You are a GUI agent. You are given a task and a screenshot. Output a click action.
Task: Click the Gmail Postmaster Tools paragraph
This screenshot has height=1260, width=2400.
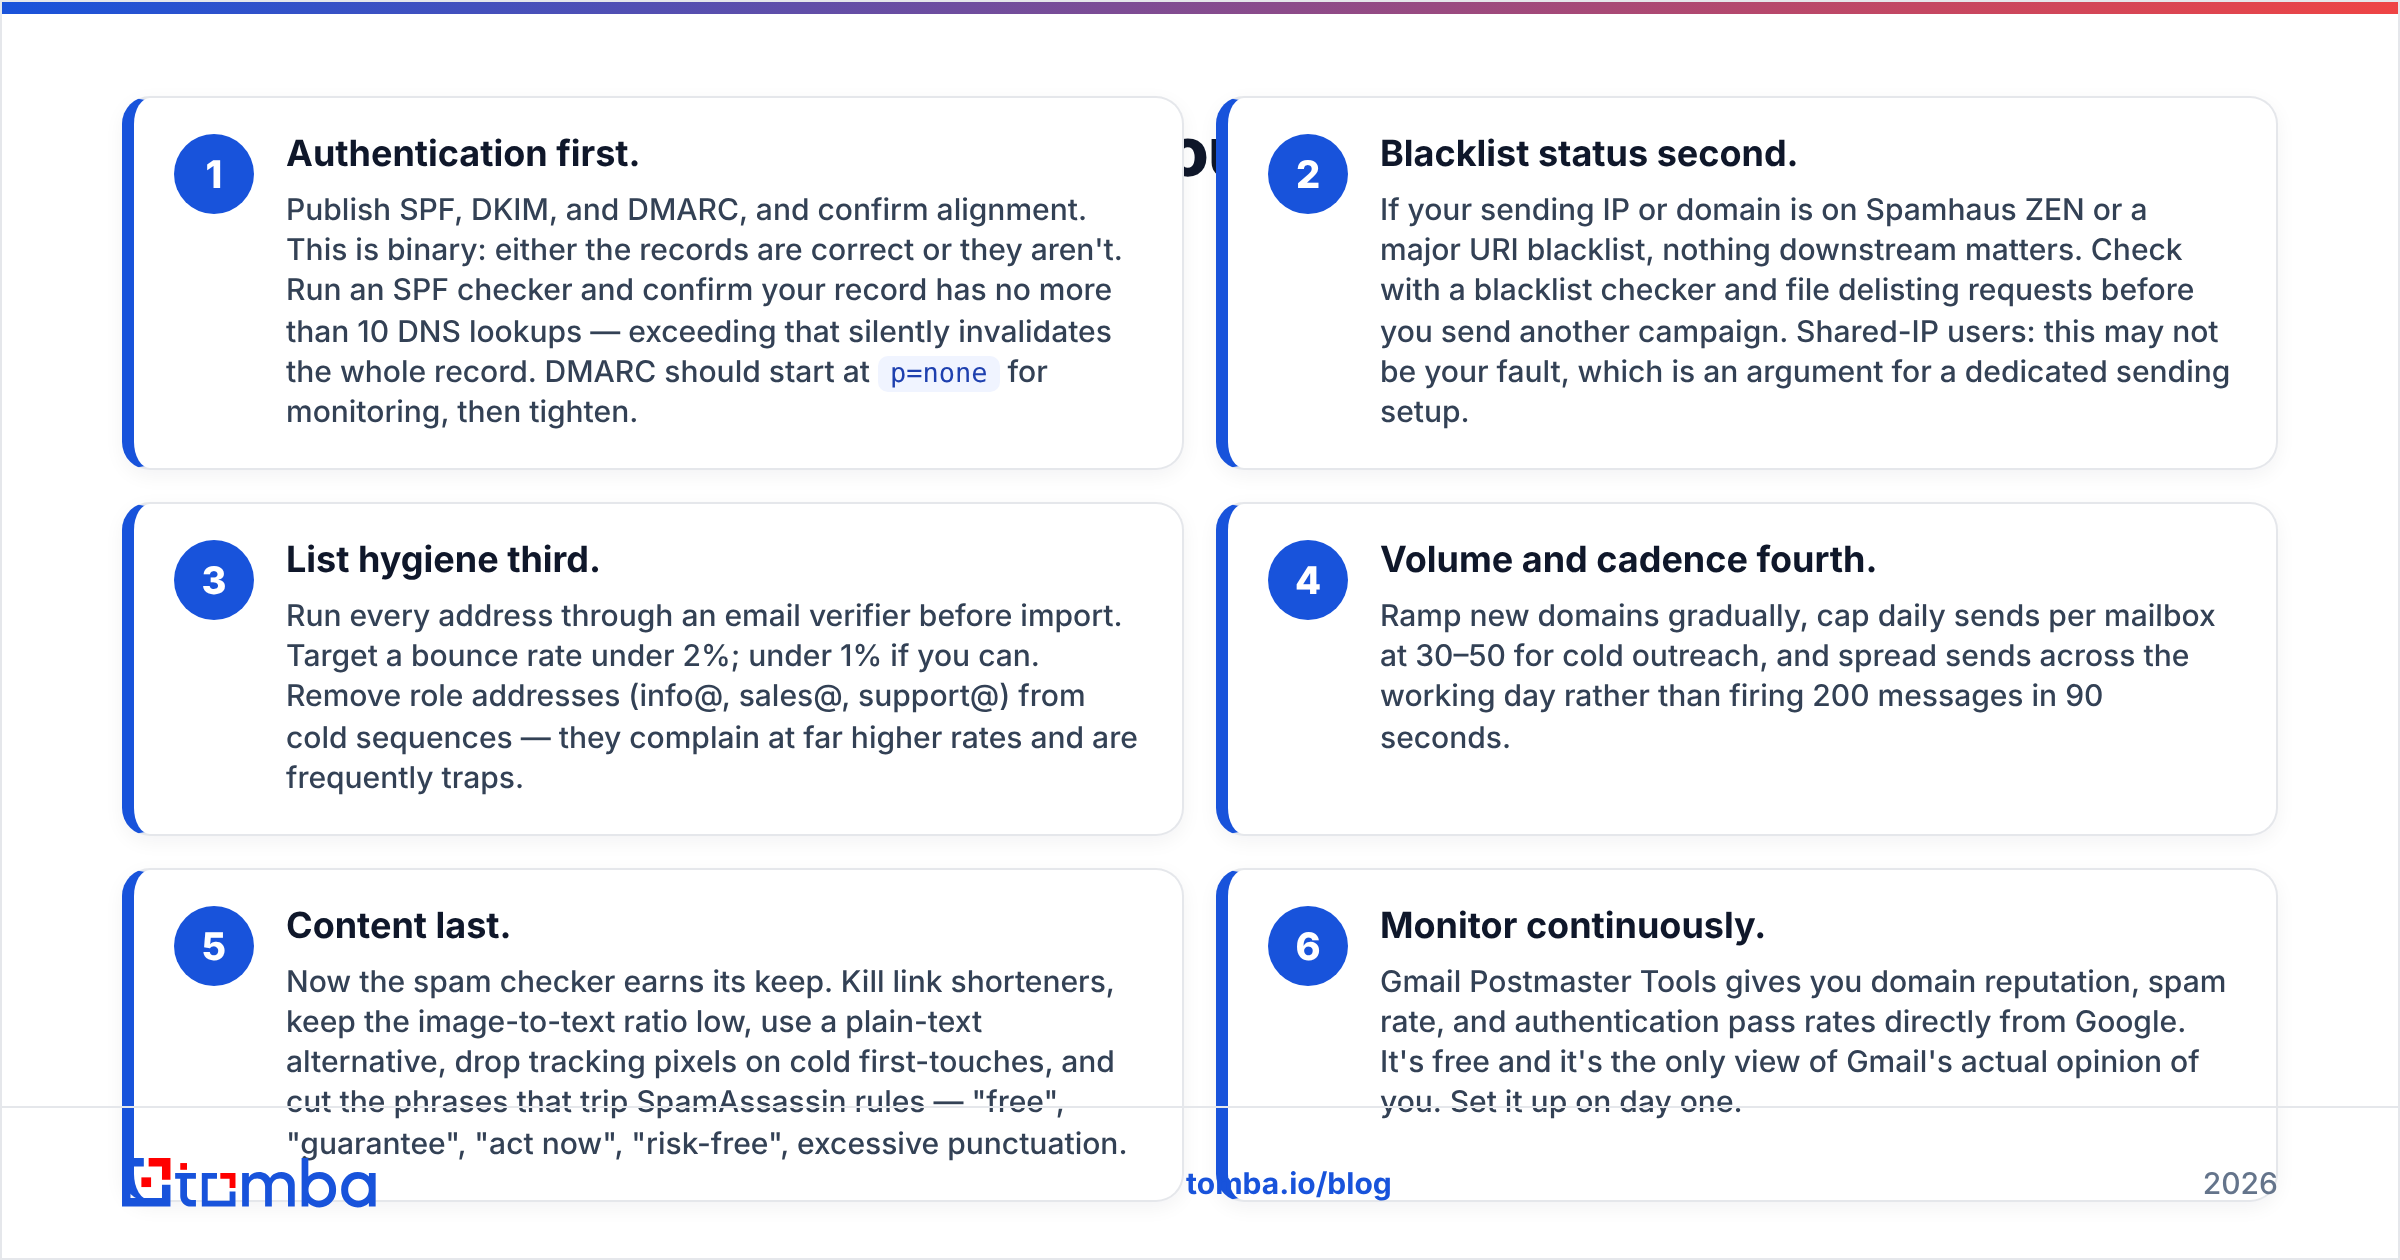(1803, 1041)
